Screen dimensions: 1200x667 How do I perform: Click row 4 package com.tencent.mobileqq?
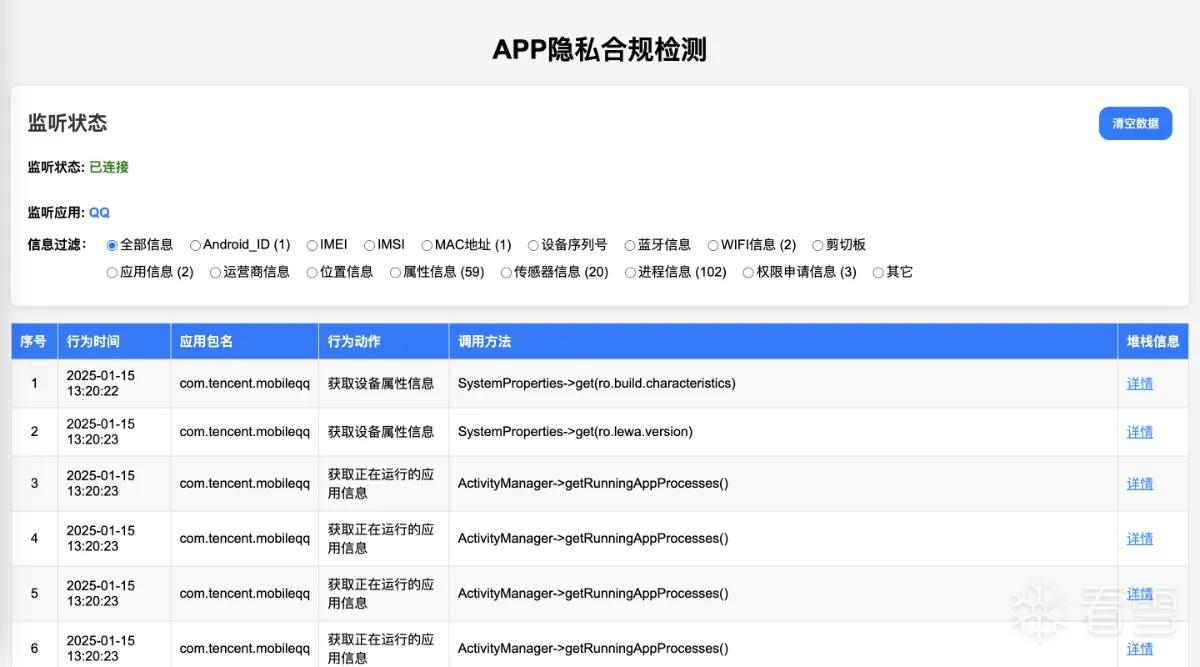245,539
